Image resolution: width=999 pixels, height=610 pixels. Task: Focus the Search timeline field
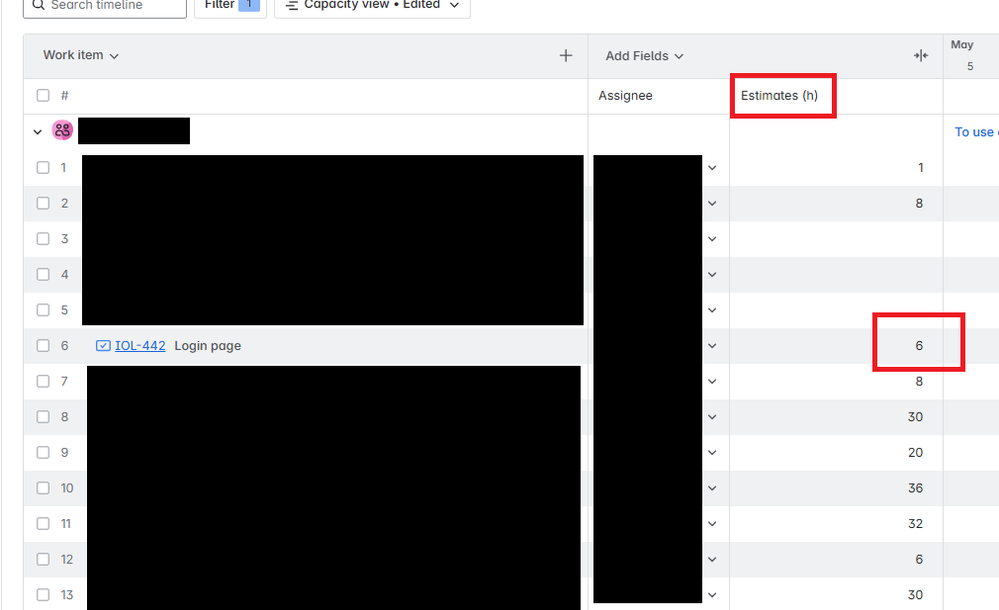tap(105, 6)
